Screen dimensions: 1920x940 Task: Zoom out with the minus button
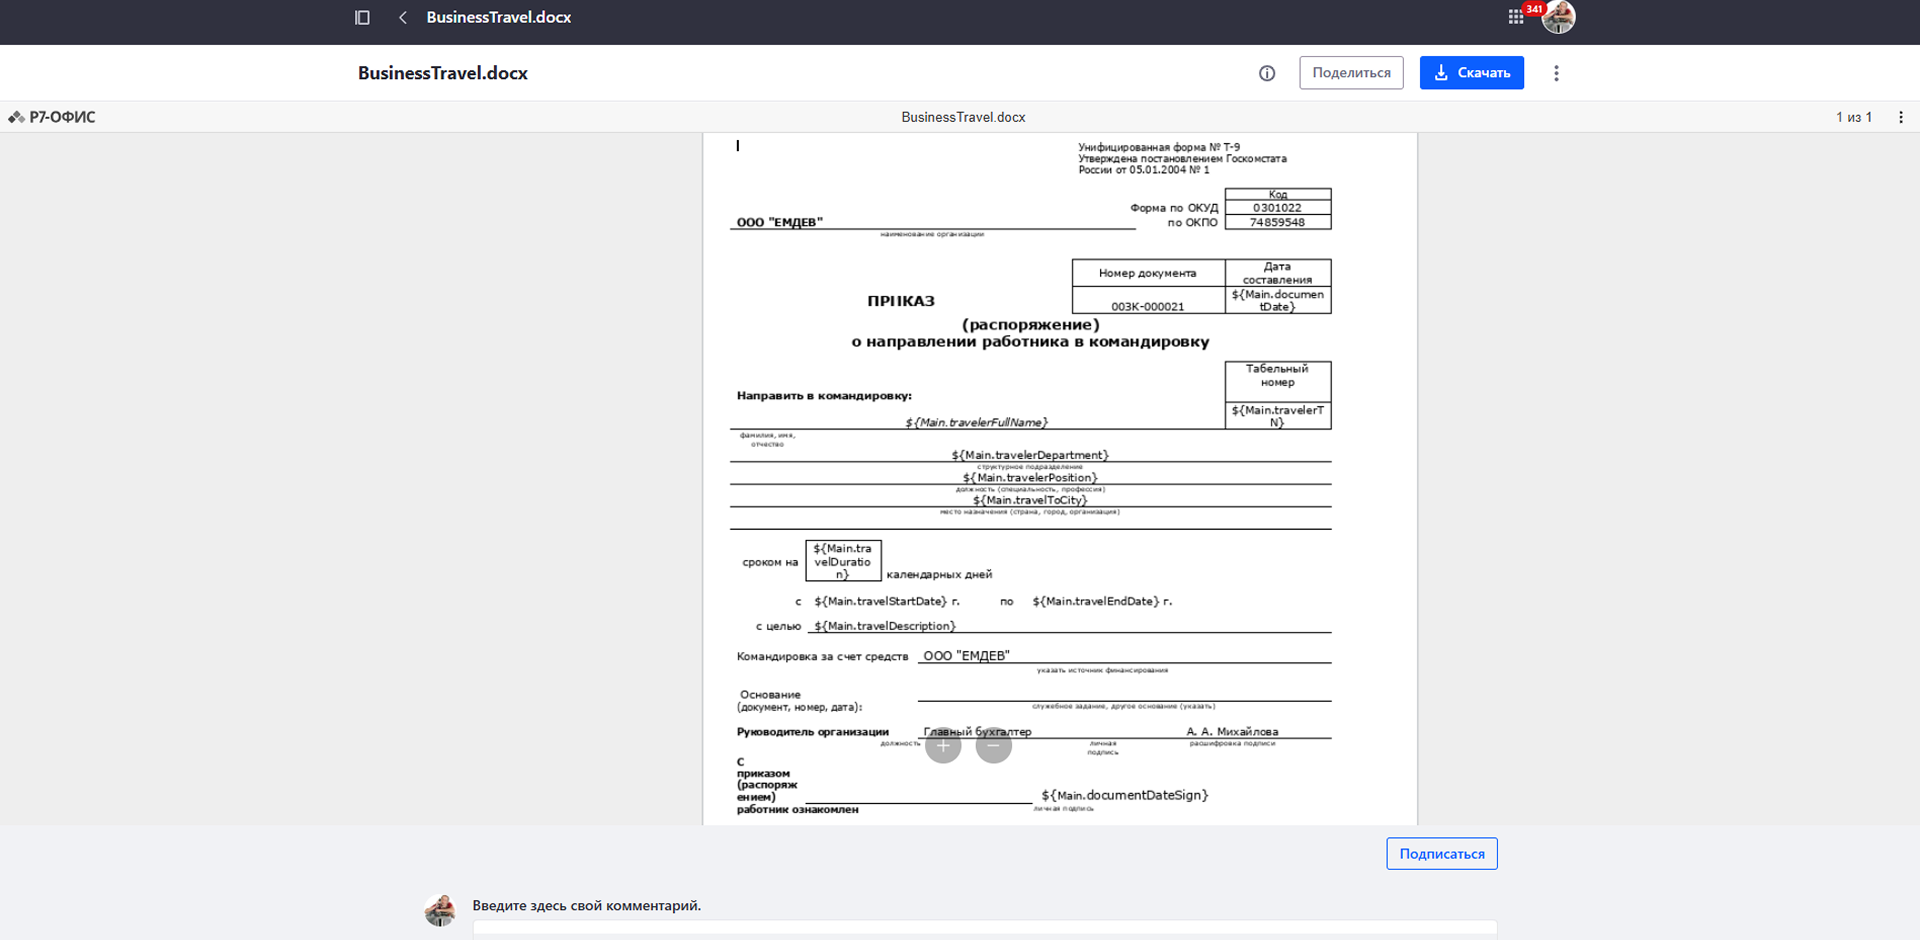[993, 745]
